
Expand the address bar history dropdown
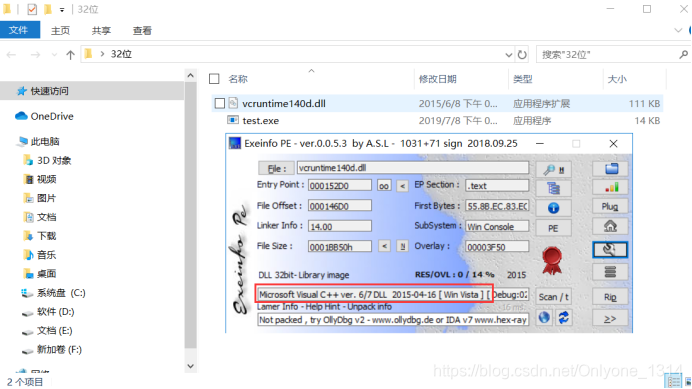coord(508,55)
